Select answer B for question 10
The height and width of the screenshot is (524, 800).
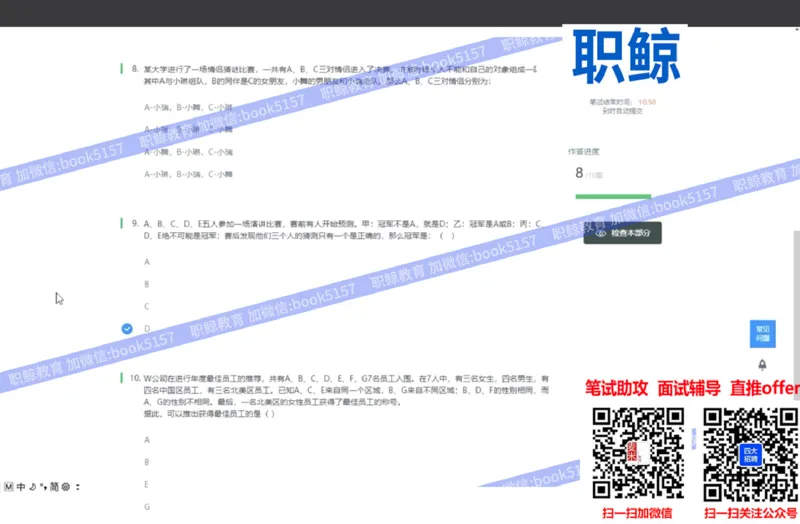click(x=147, y=462)
